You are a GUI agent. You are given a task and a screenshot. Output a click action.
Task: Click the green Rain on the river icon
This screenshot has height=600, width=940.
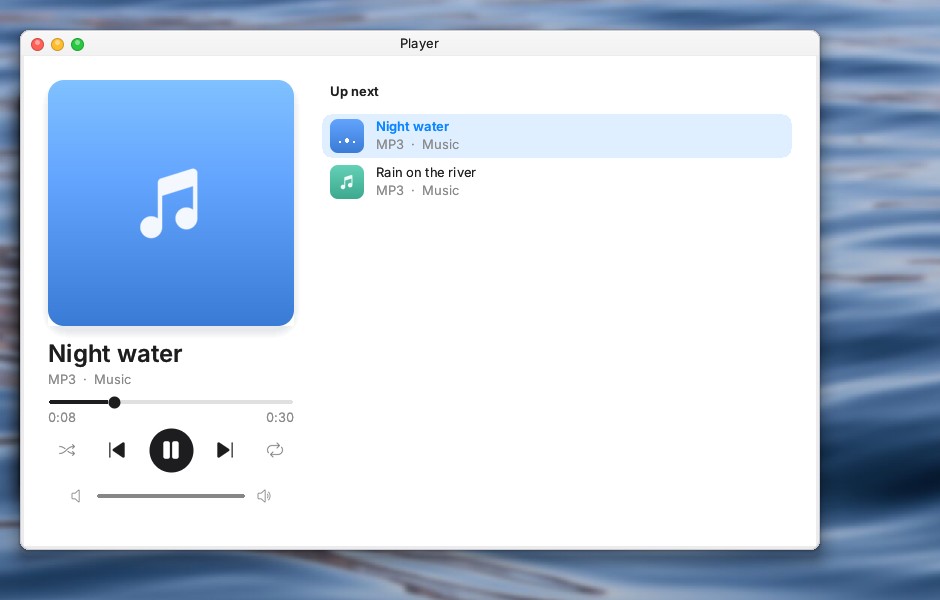347,182
